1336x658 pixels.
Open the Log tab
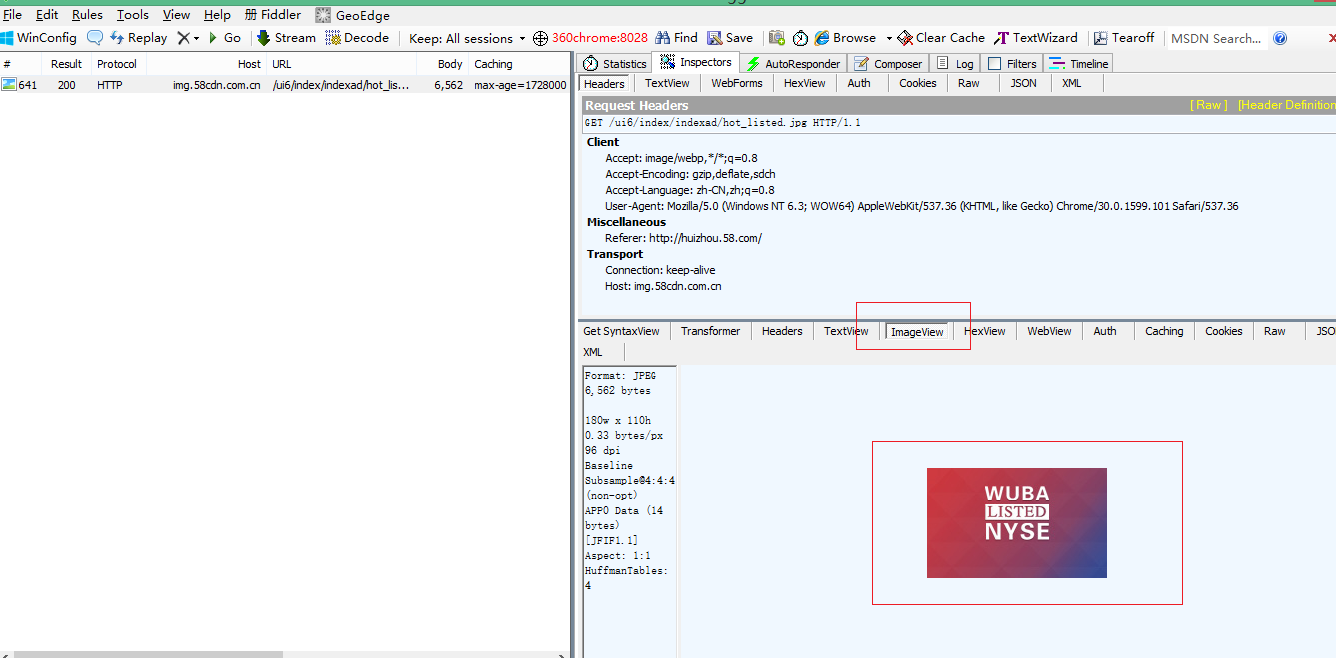click(x=955, y=63)
